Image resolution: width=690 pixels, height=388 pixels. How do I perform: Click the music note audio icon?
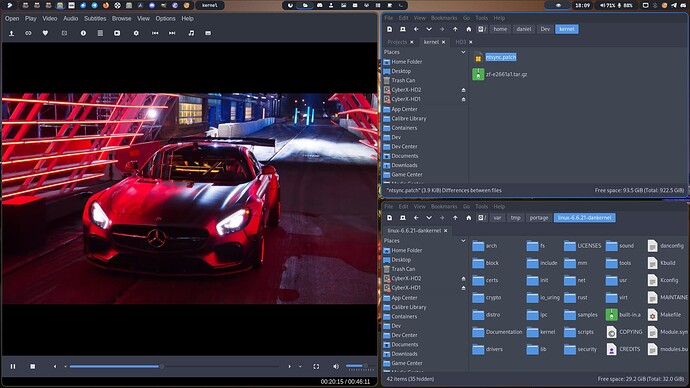(191, 33)
